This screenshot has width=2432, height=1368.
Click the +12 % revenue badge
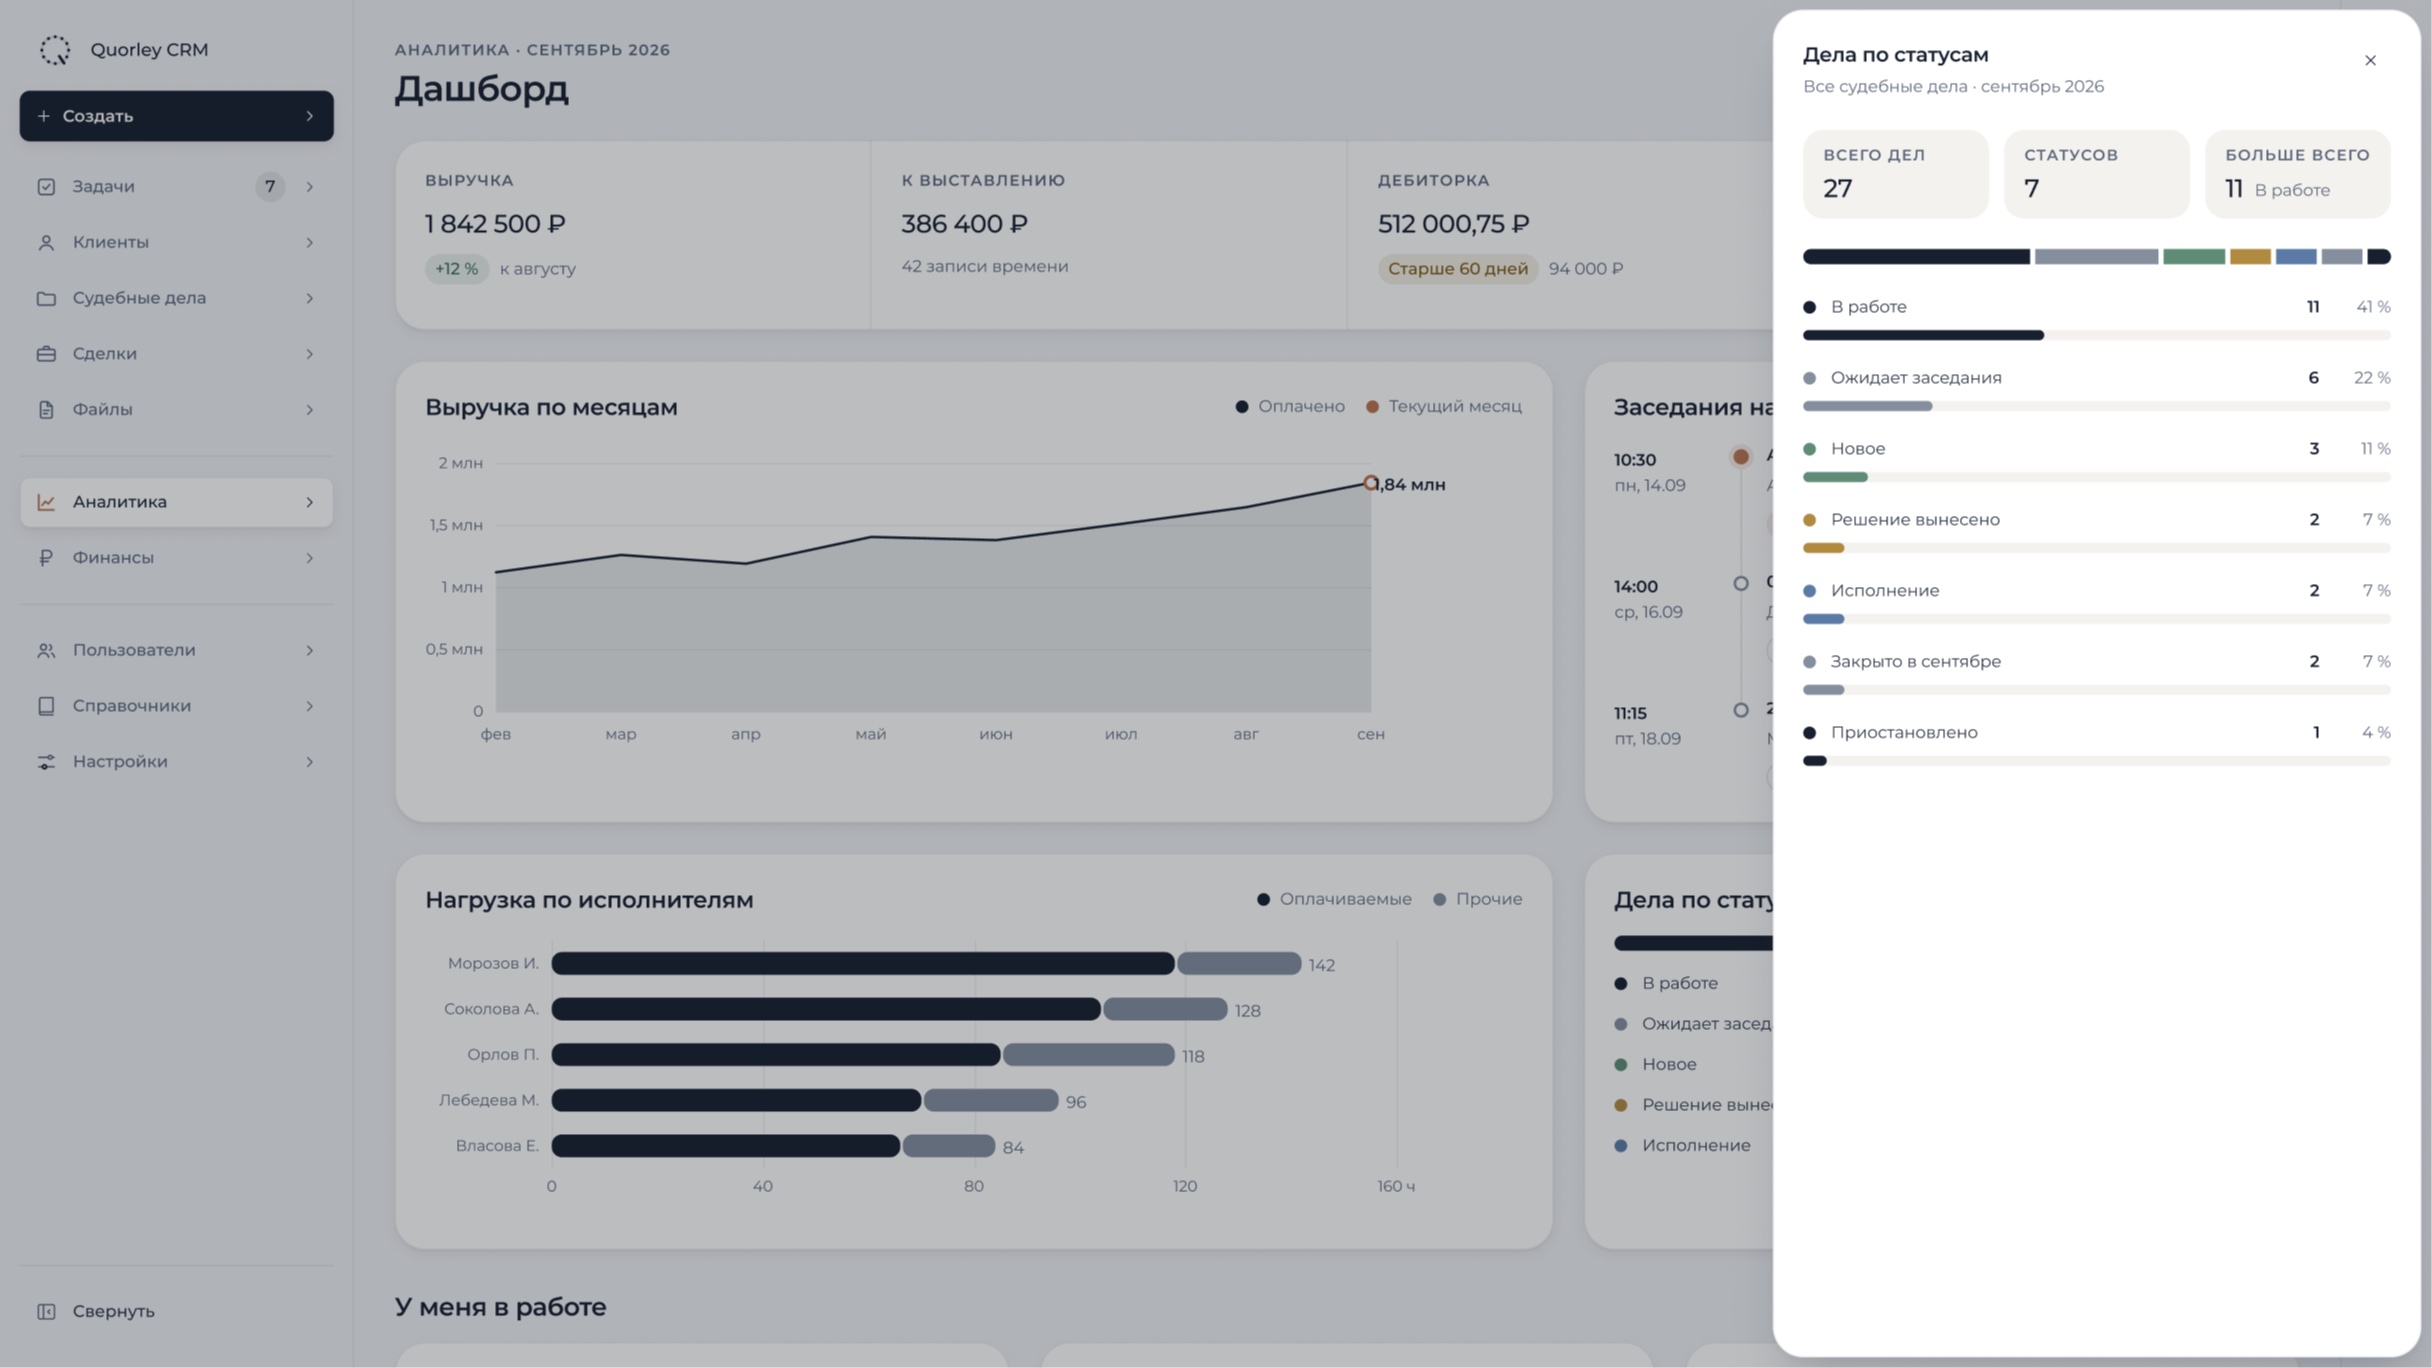tap(457, 269)
